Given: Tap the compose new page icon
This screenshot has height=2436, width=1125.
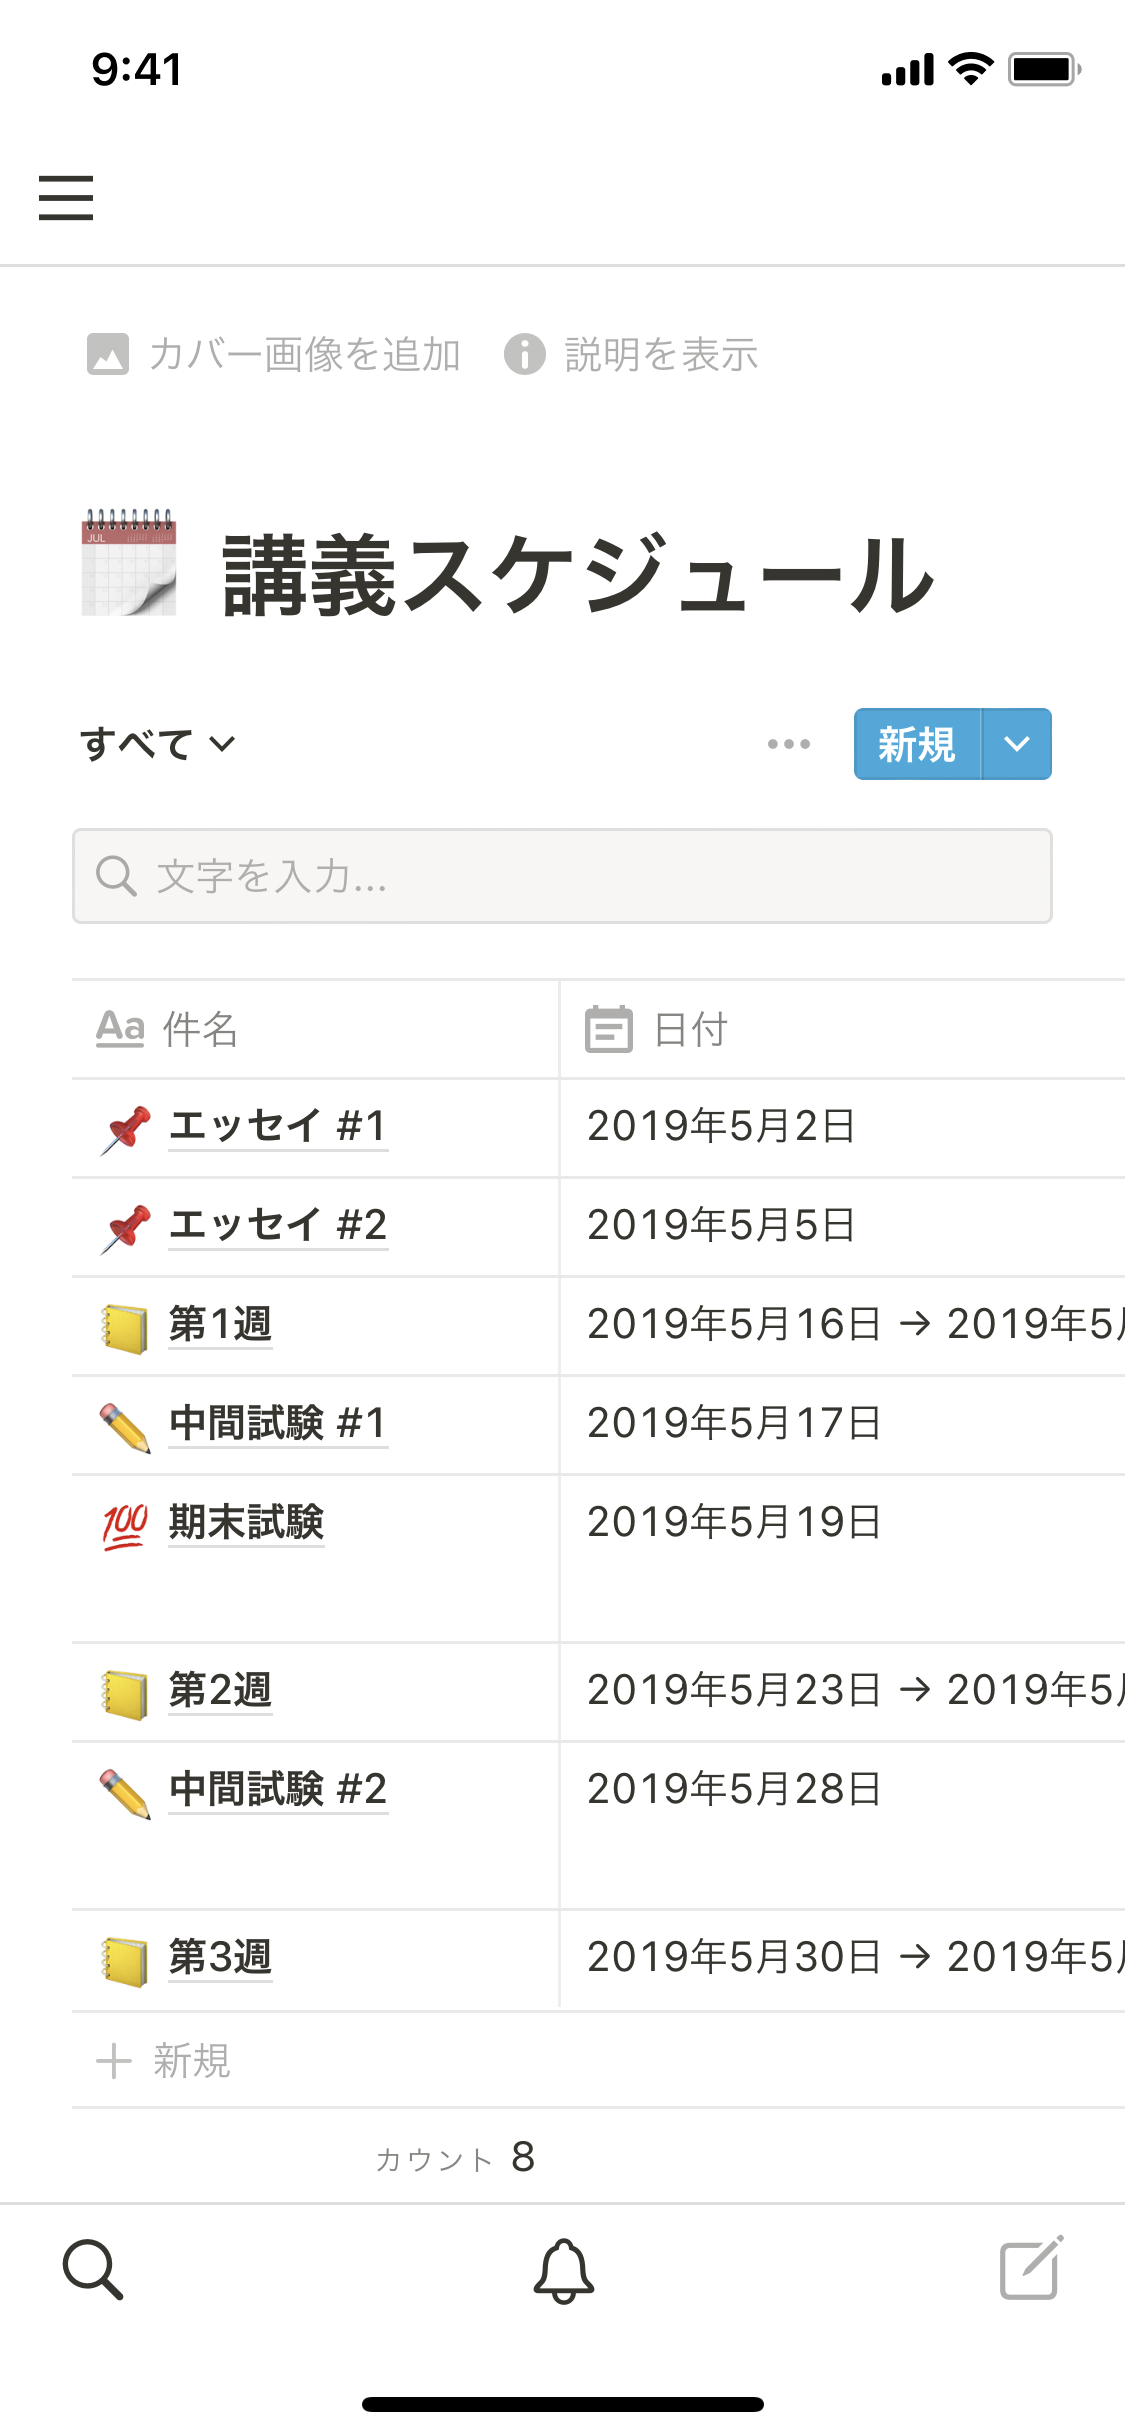Looking at the screenshot, I should 1031,2268.
